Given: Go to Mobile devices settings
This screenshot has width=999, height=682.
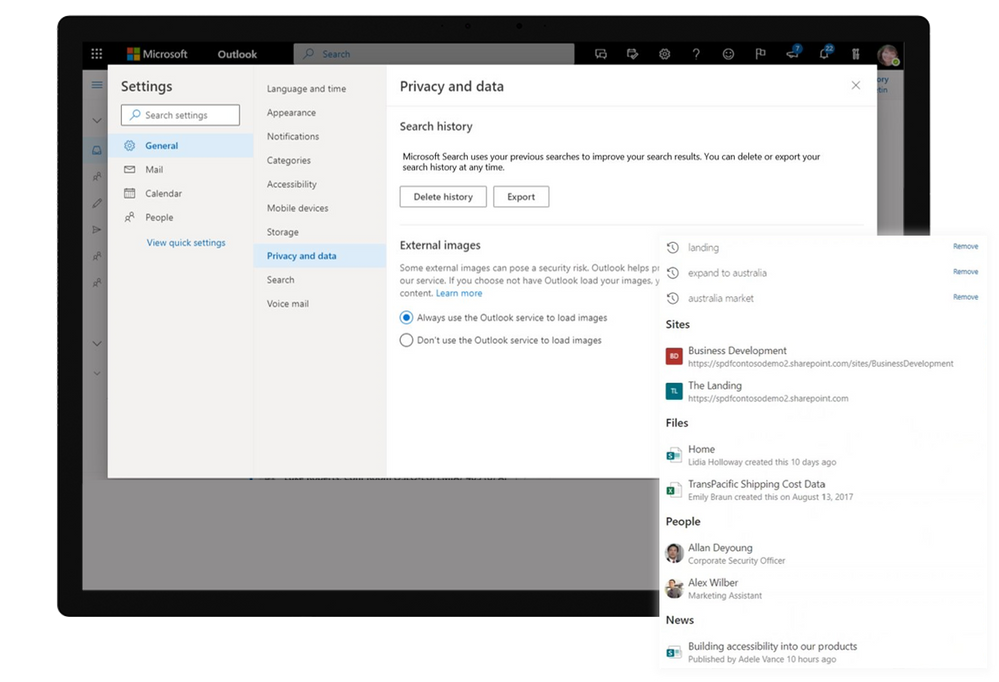Looking at the screenshot, I should point(298,208).
